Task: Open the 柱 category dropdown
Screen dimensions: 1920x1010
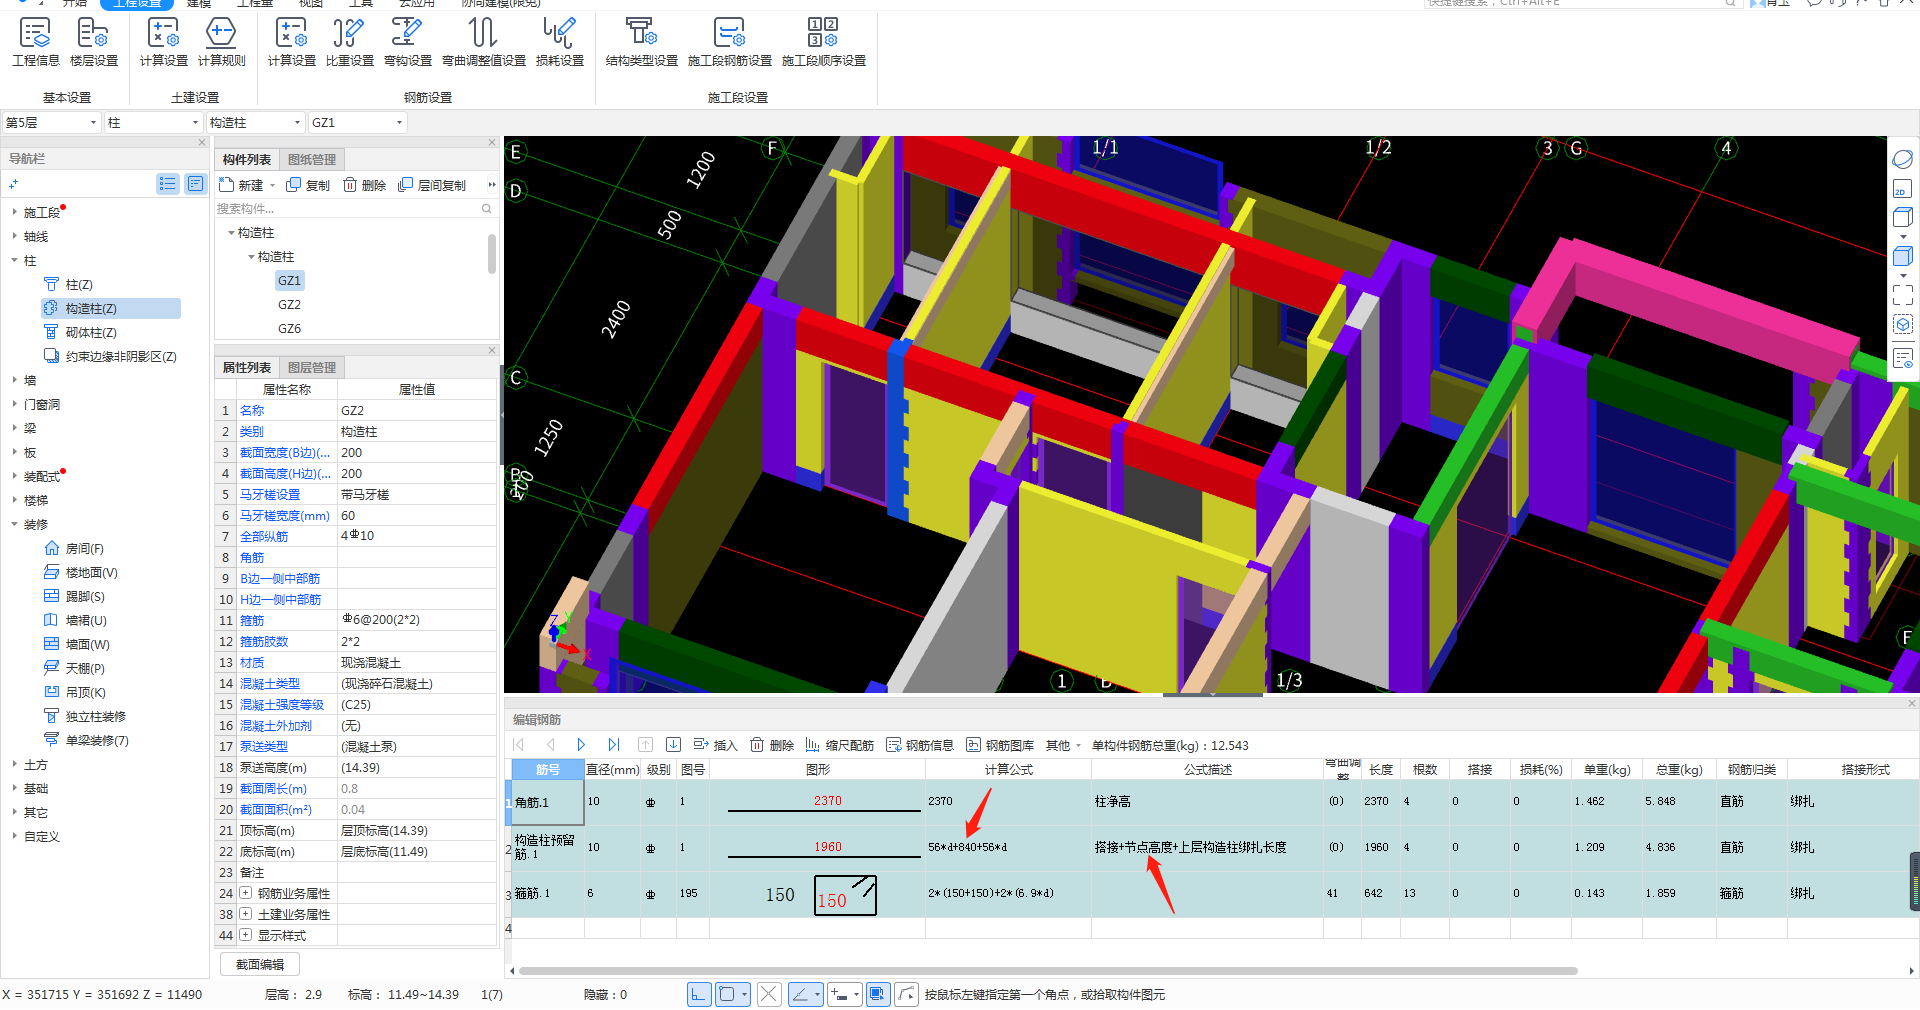Action: (153, 122)
